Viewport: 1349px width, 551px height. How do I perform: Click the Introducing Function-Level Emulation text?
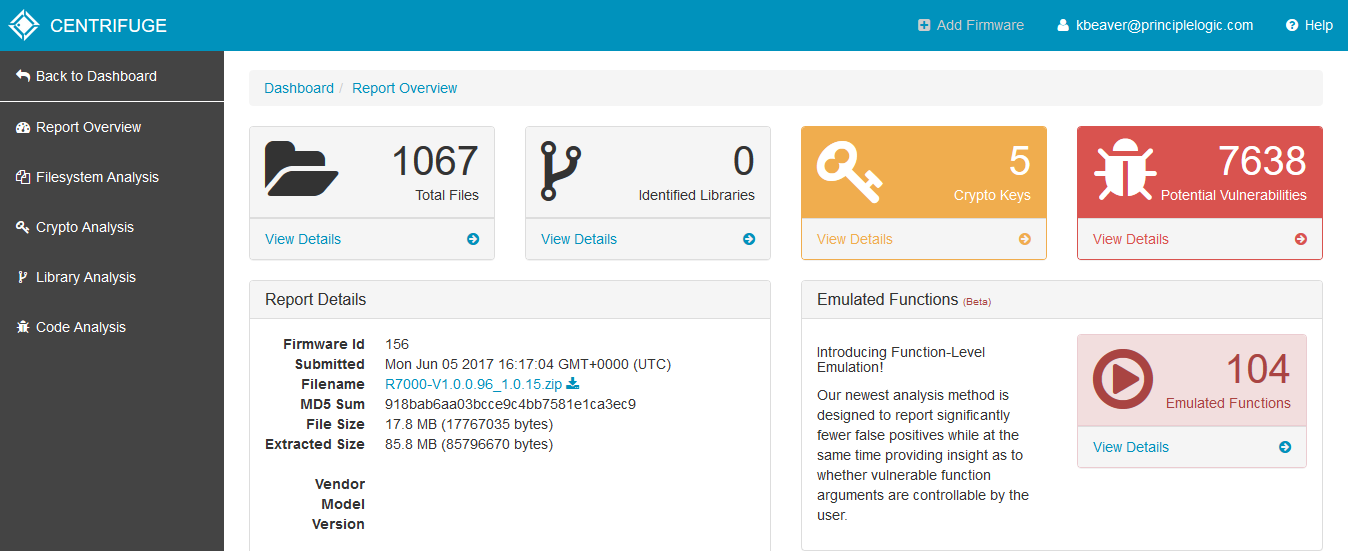(901, 362)
